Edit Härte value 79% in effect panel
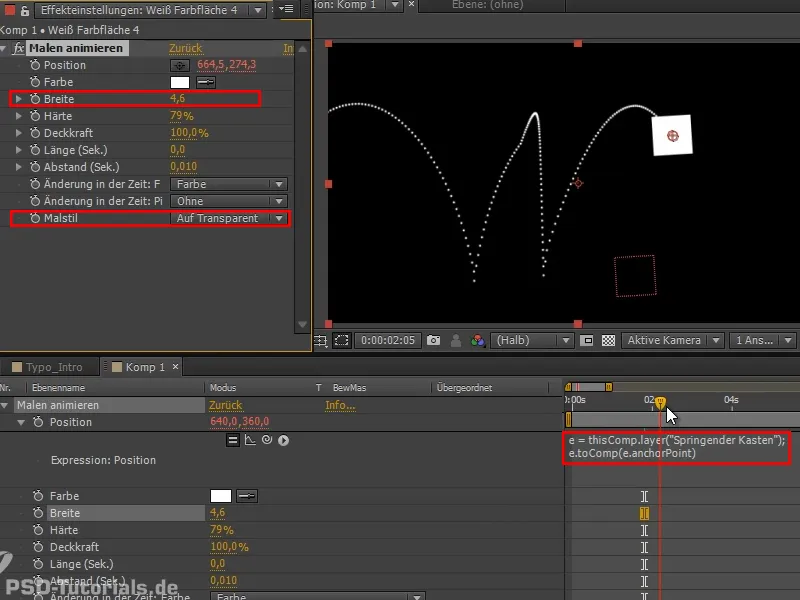The height and width of the screenshot is (600, 800). [x=182, y=116]
